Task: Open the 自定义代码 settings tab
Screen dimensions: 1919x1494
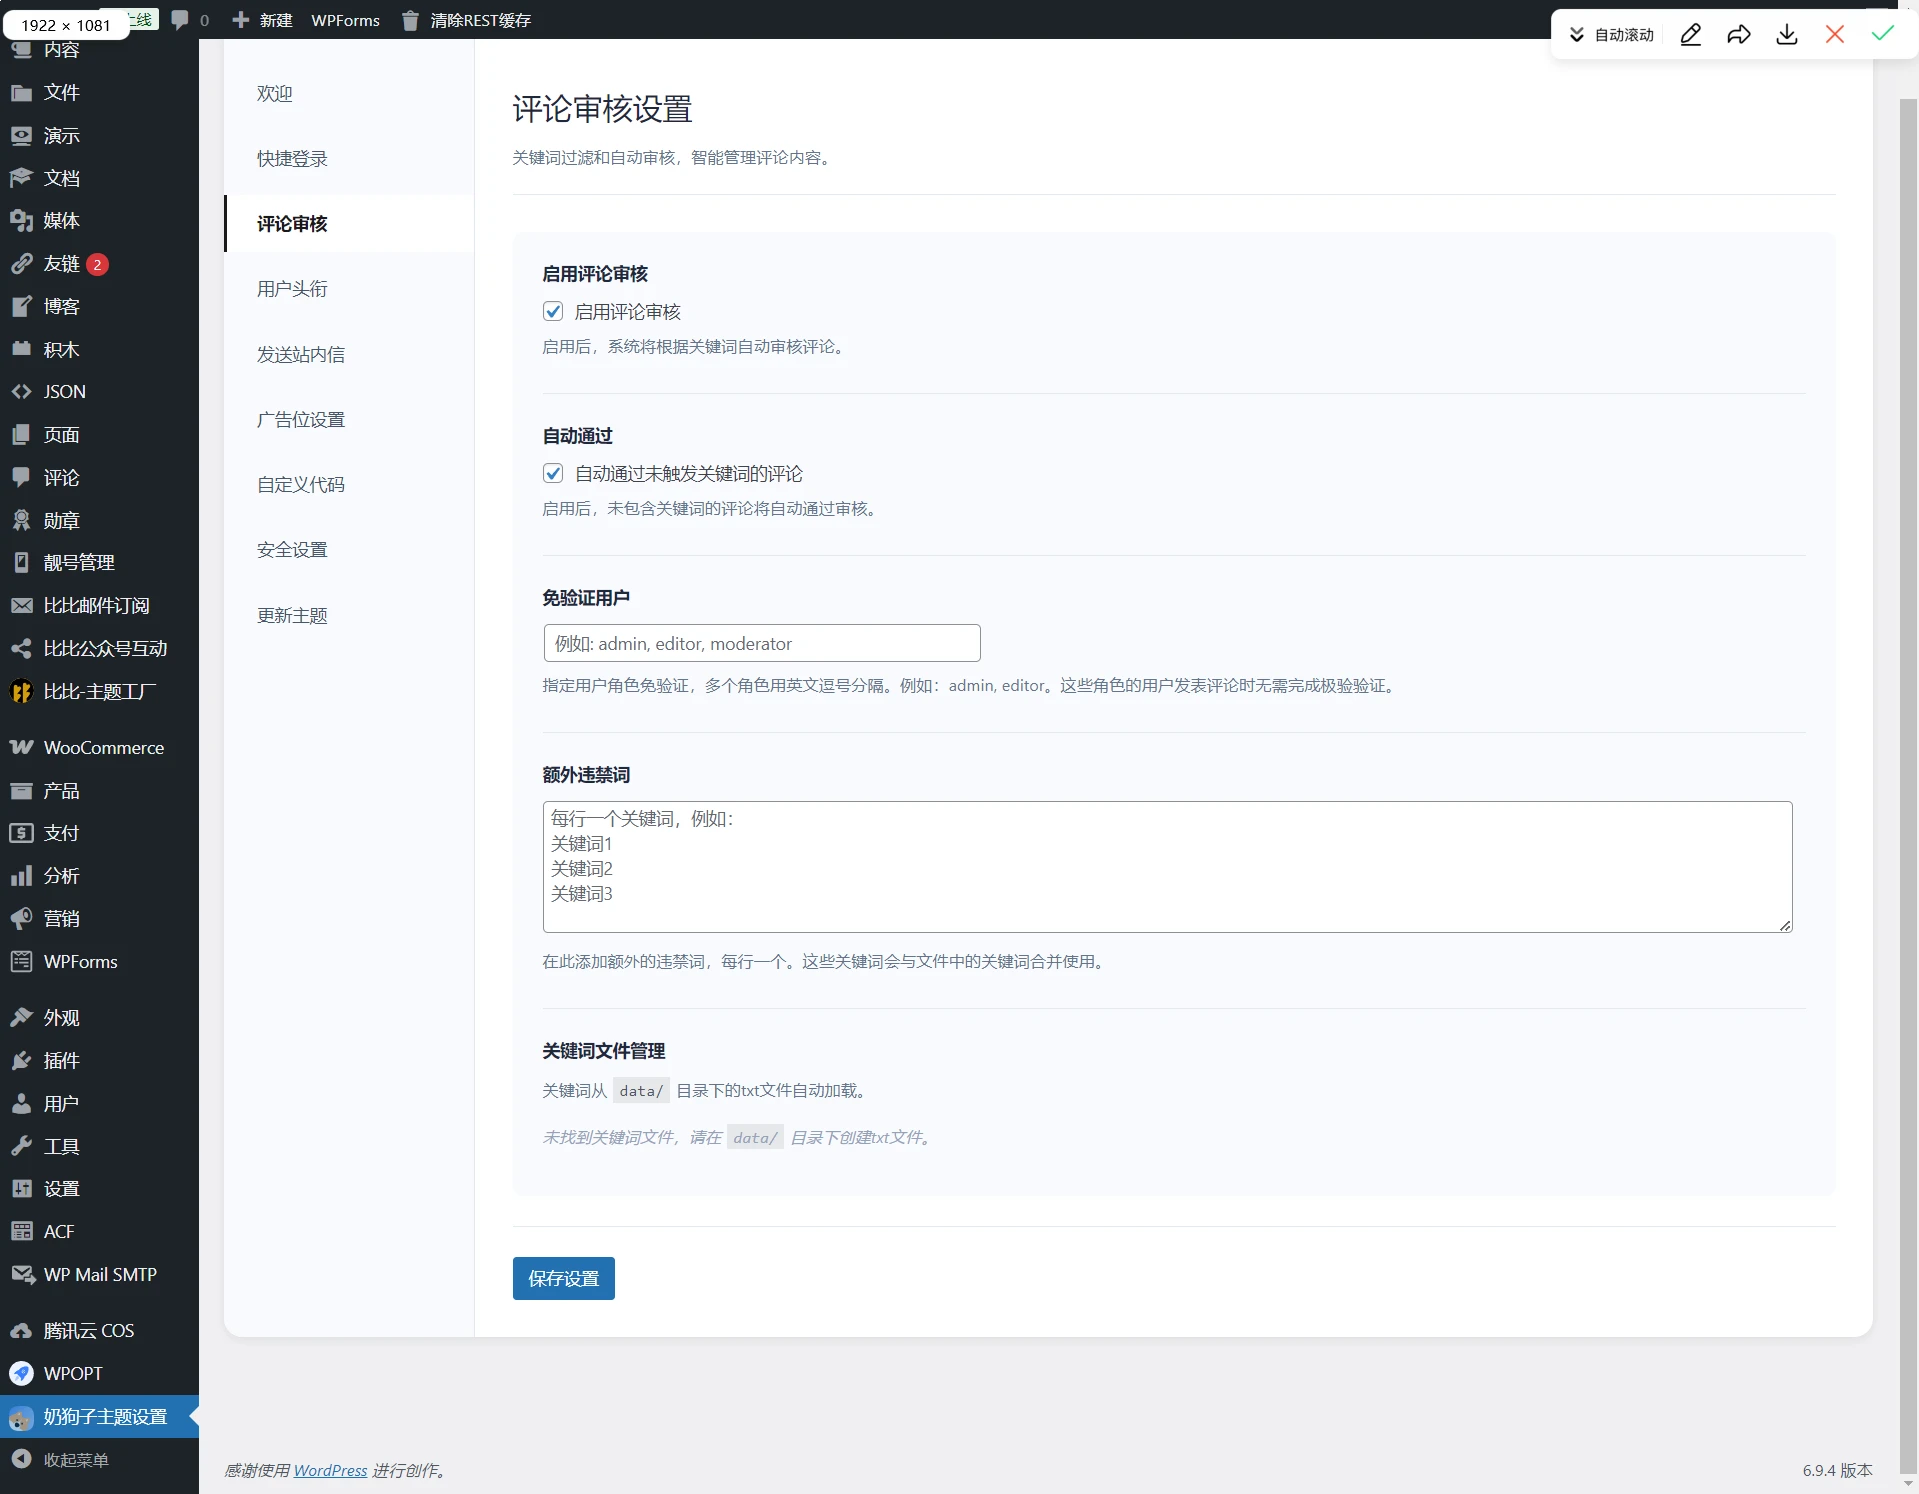Action: 349,485
